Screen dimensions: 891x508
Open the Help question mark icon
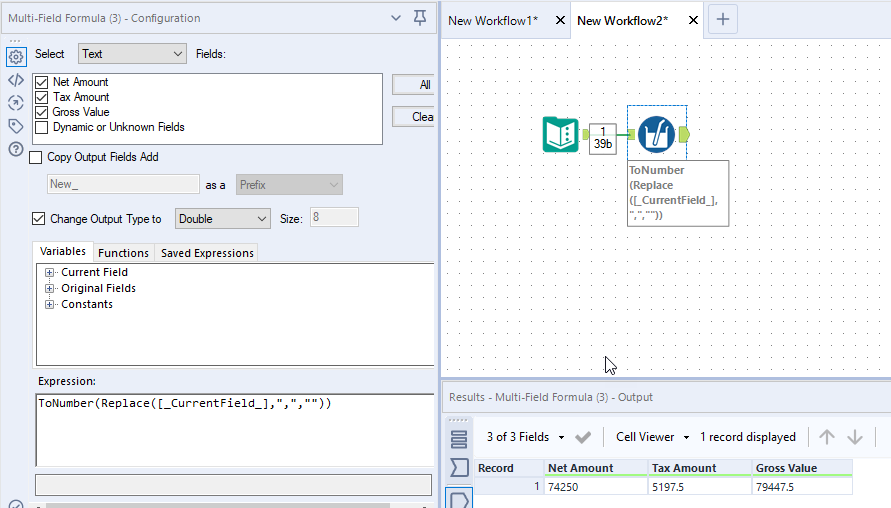click(16, 149)
